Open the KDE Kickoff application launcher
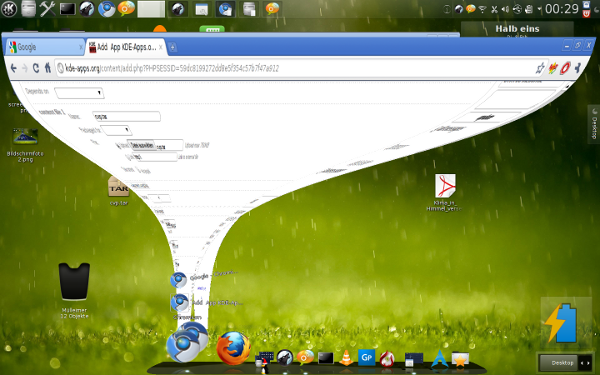The height and width of the screenshot is (375, 600). tap(8, 9)
